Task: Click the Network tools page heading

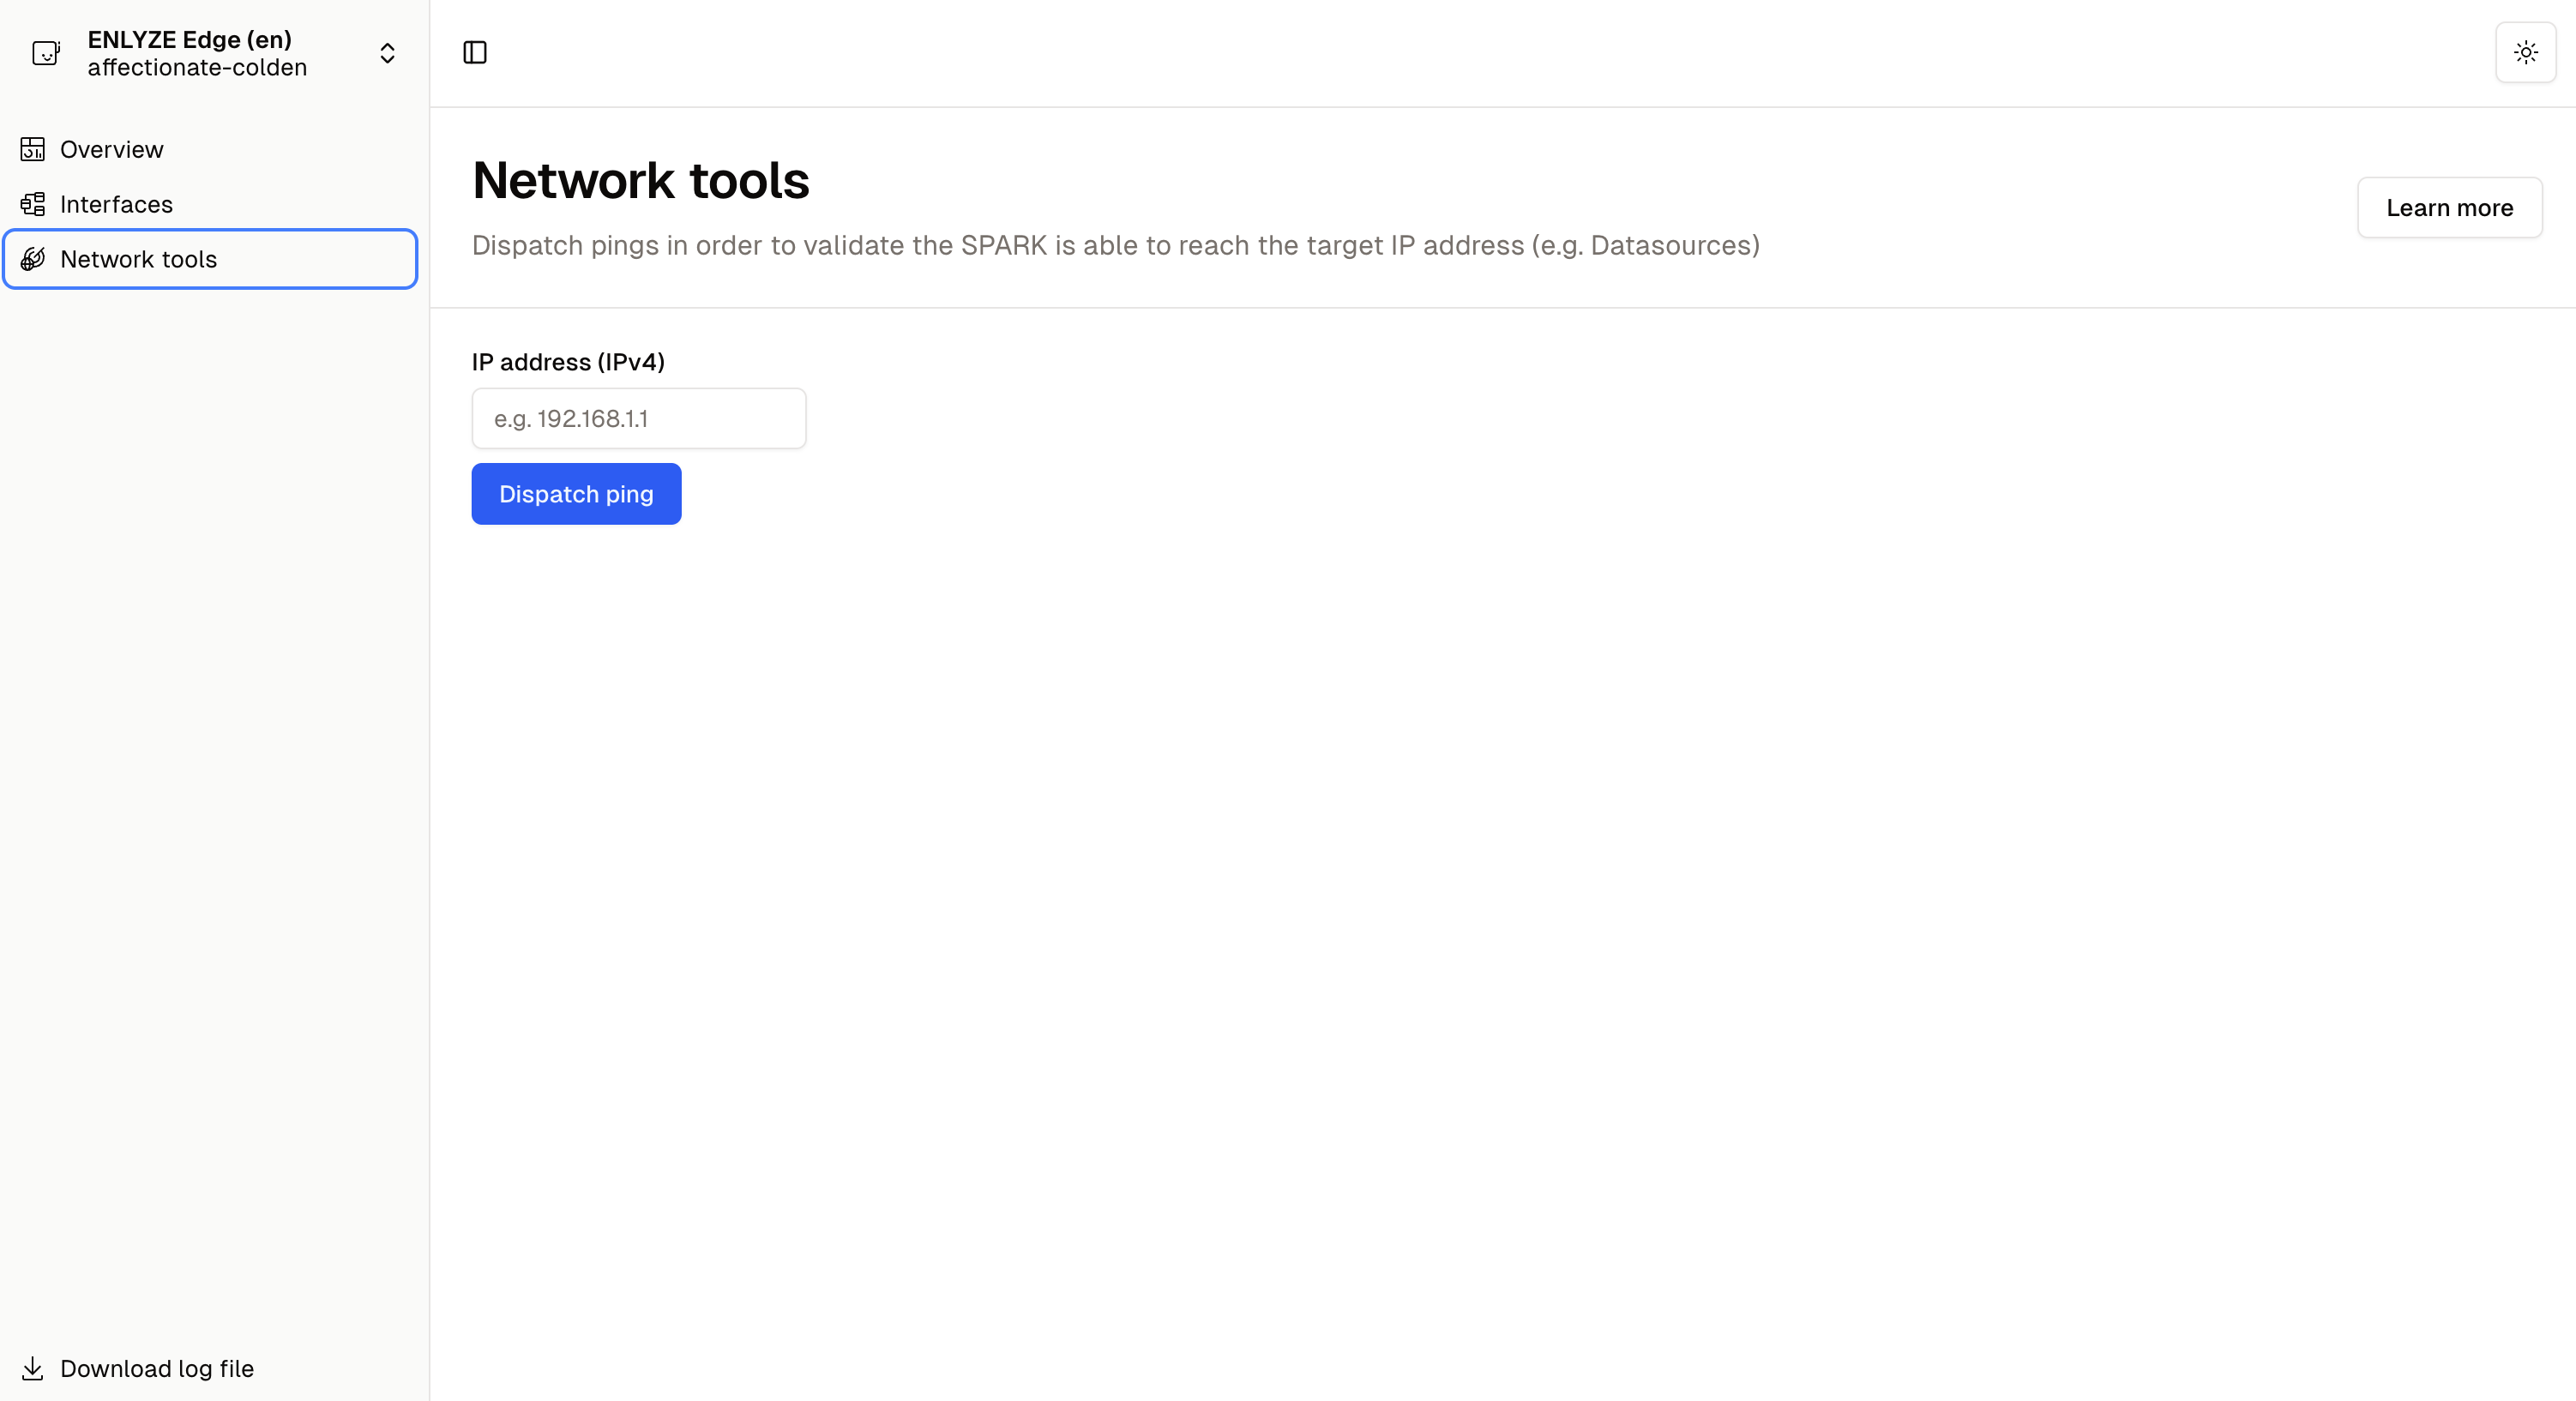Action: pyautogui.click(x=640, y=180)
